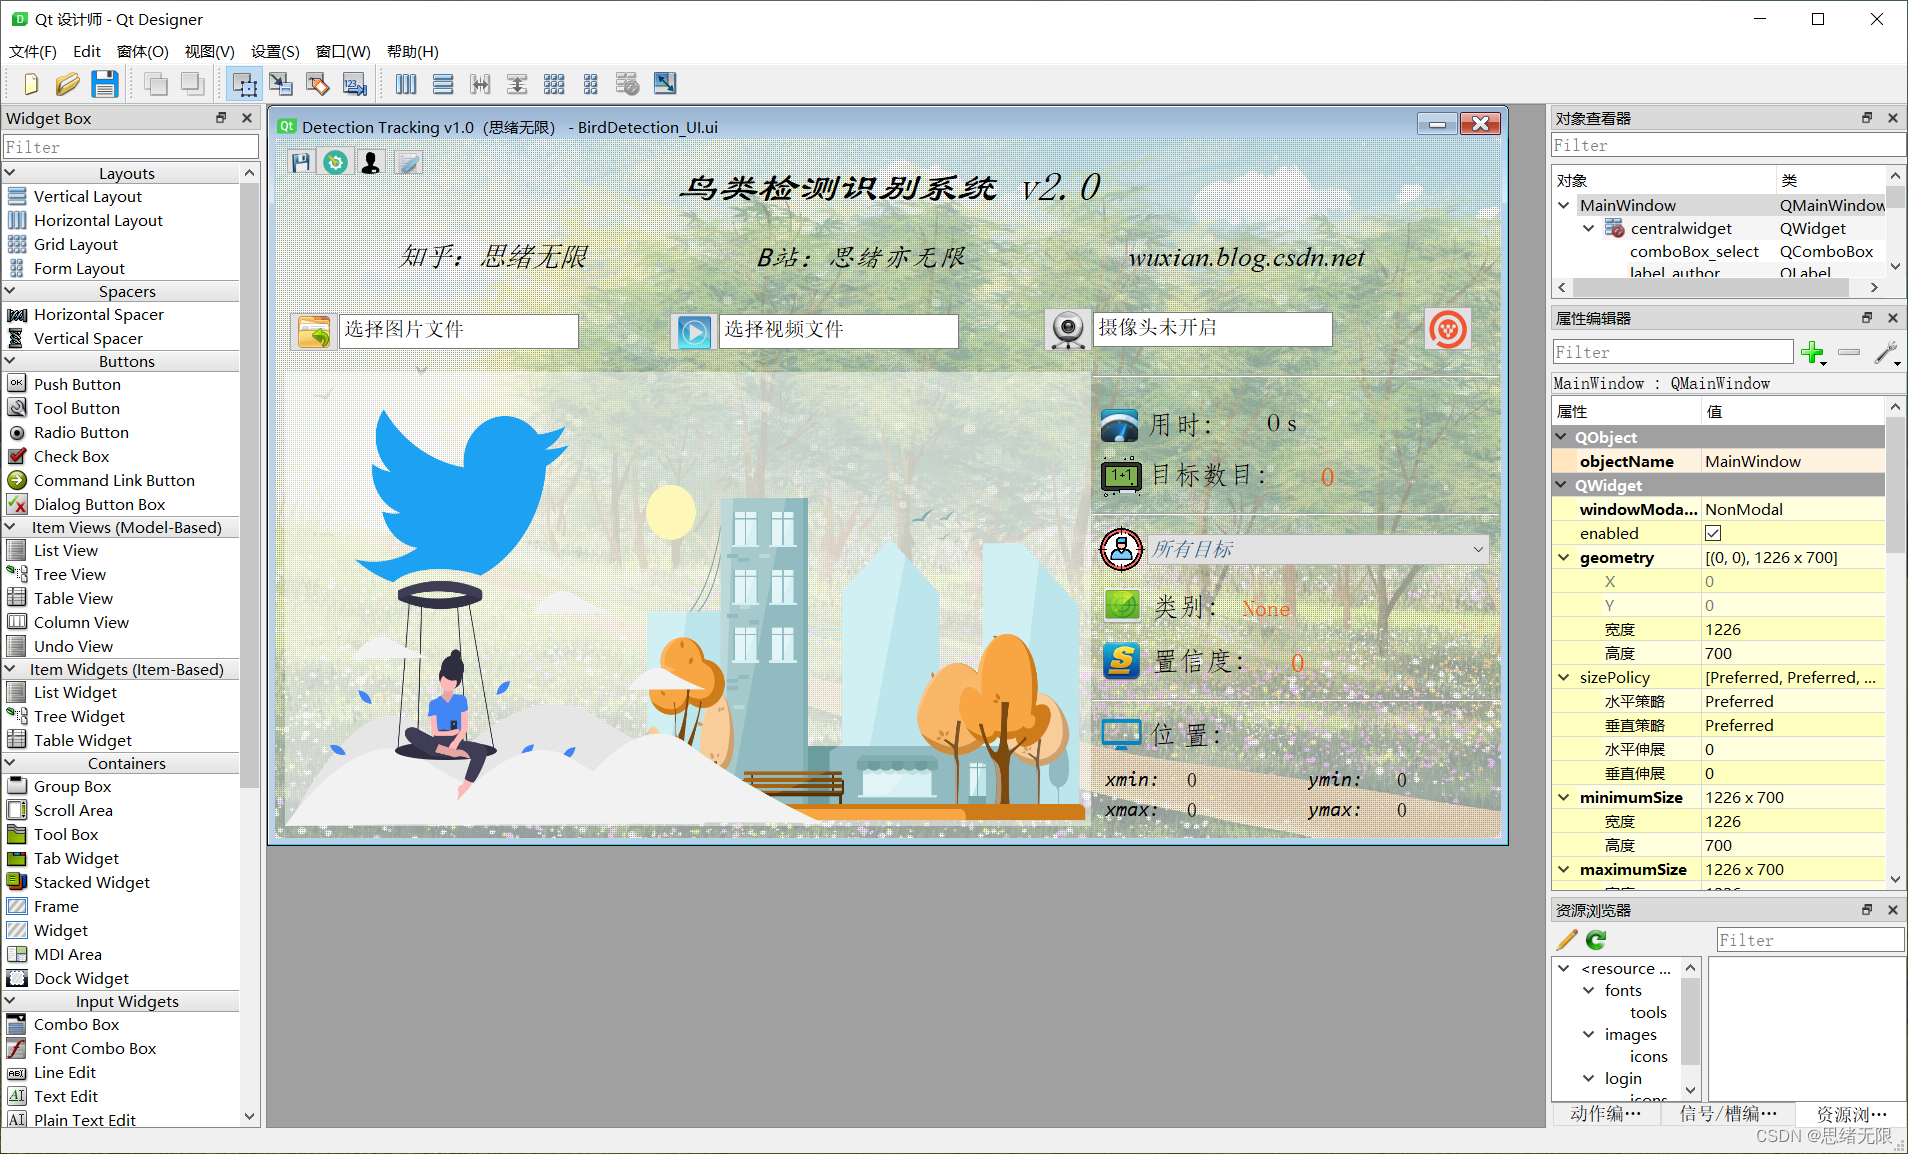Click the Widget Box filter field

tap(131, 147)
